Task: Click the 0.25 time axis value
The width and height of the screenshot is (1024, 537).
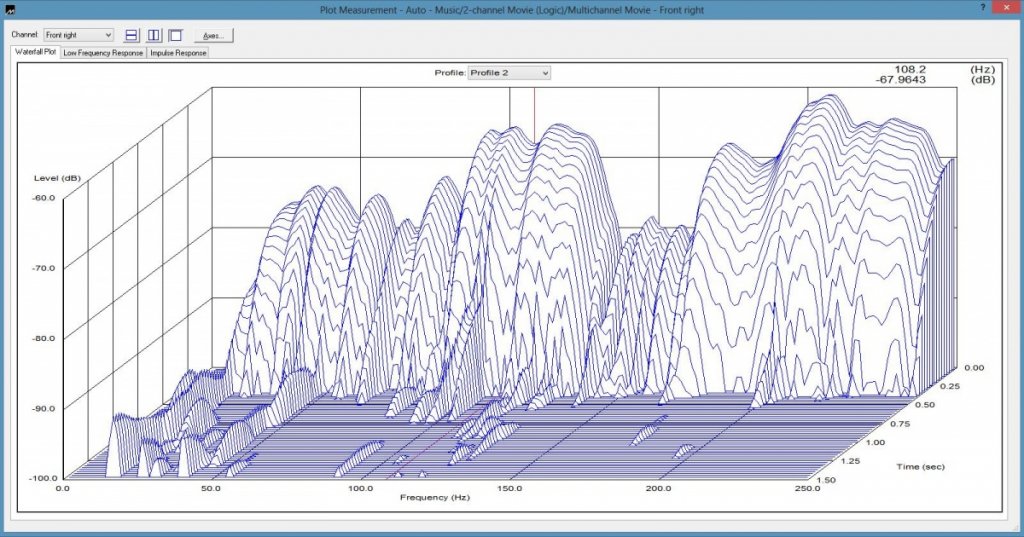Action: [950, 386]
